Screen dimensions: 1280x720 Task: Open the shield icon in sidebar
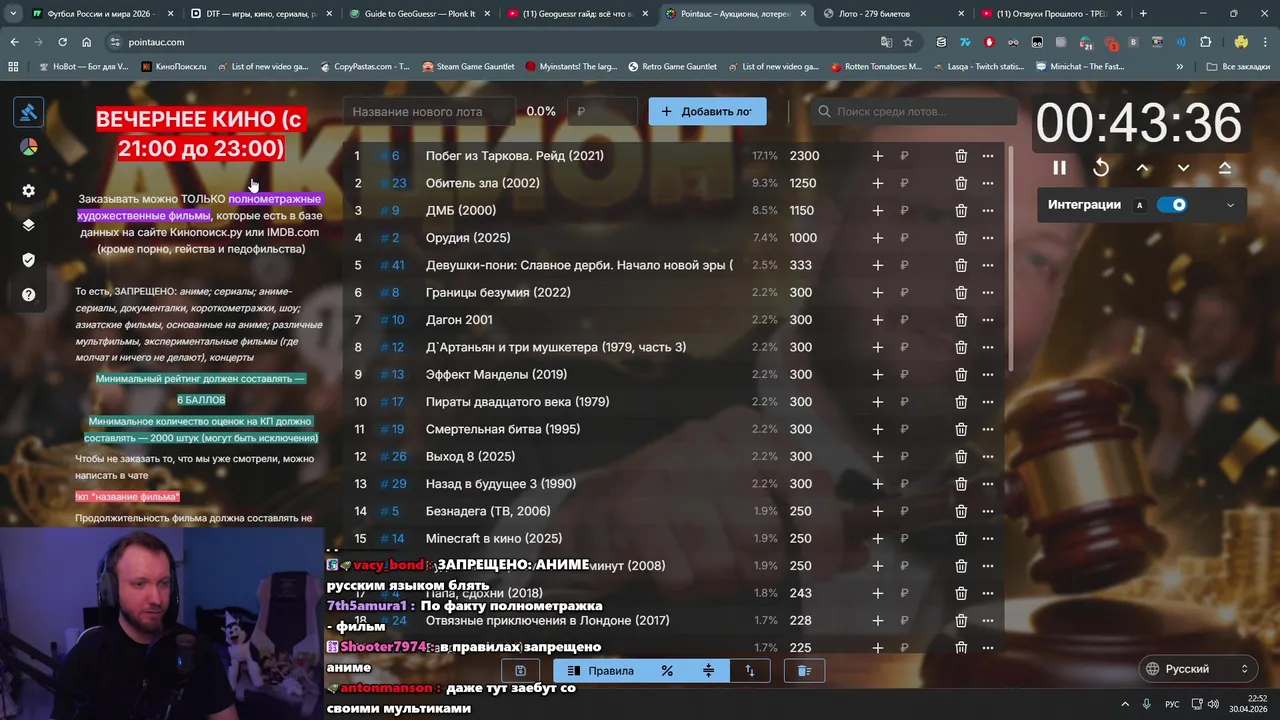point(28,260)
